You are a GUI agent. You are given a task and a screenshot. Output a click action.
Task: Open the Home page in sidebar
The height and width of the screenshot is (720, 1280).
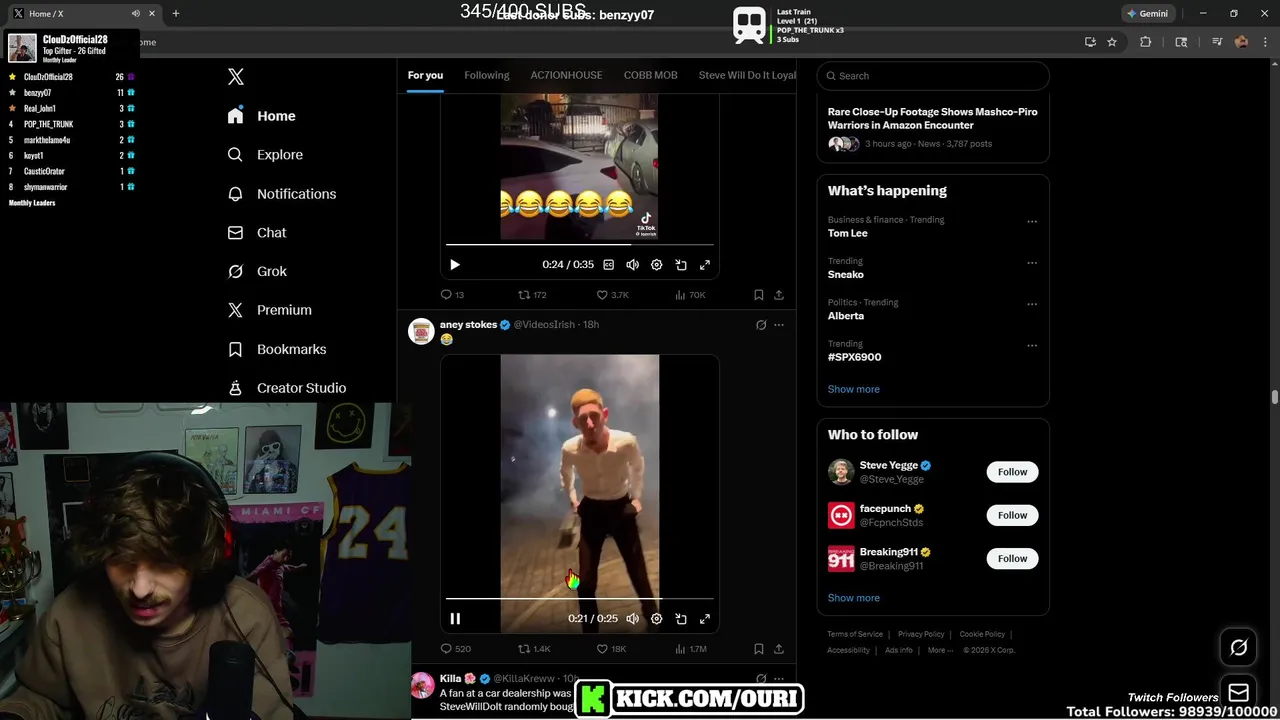pyautogui.click(x=262, y=116)
